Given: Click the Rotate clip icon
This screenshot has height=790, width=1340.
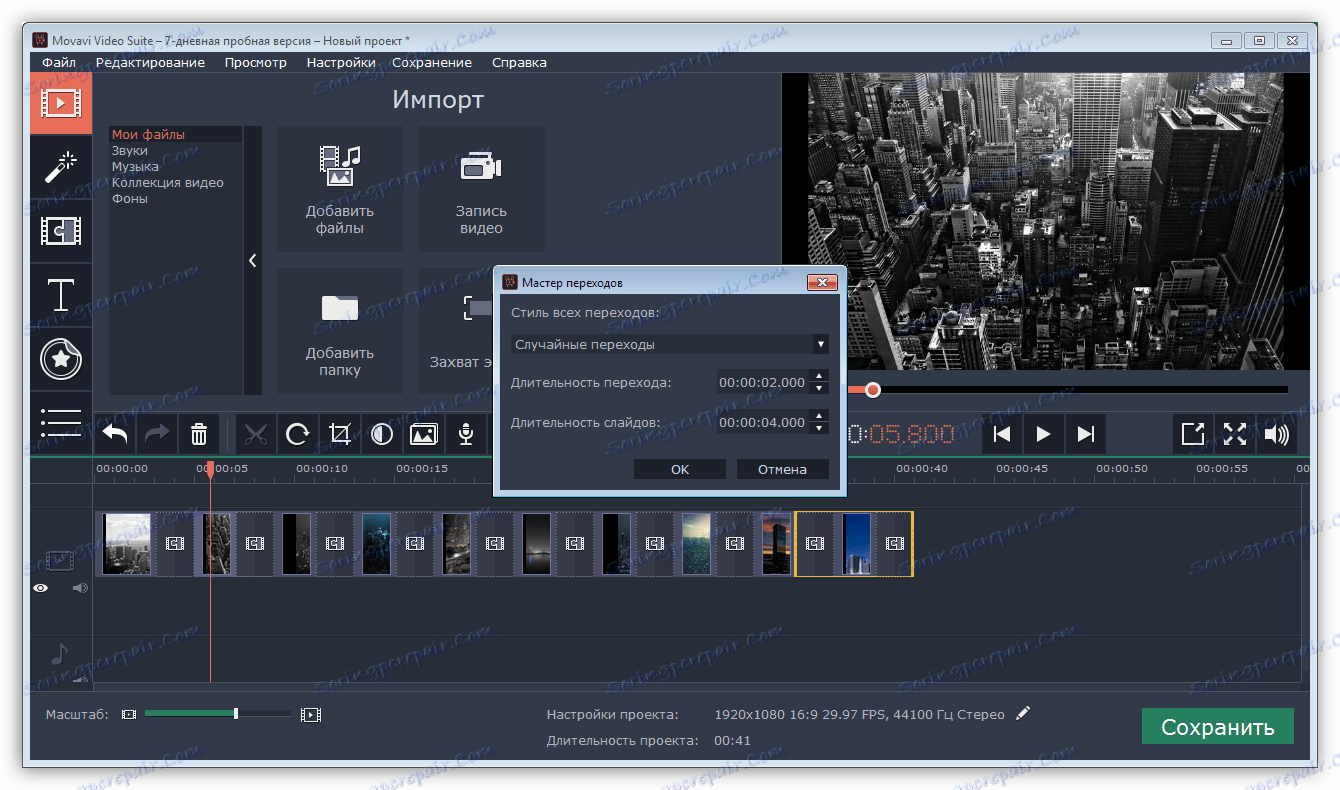Looking at the screenshot, I should (x=297, y=434).
